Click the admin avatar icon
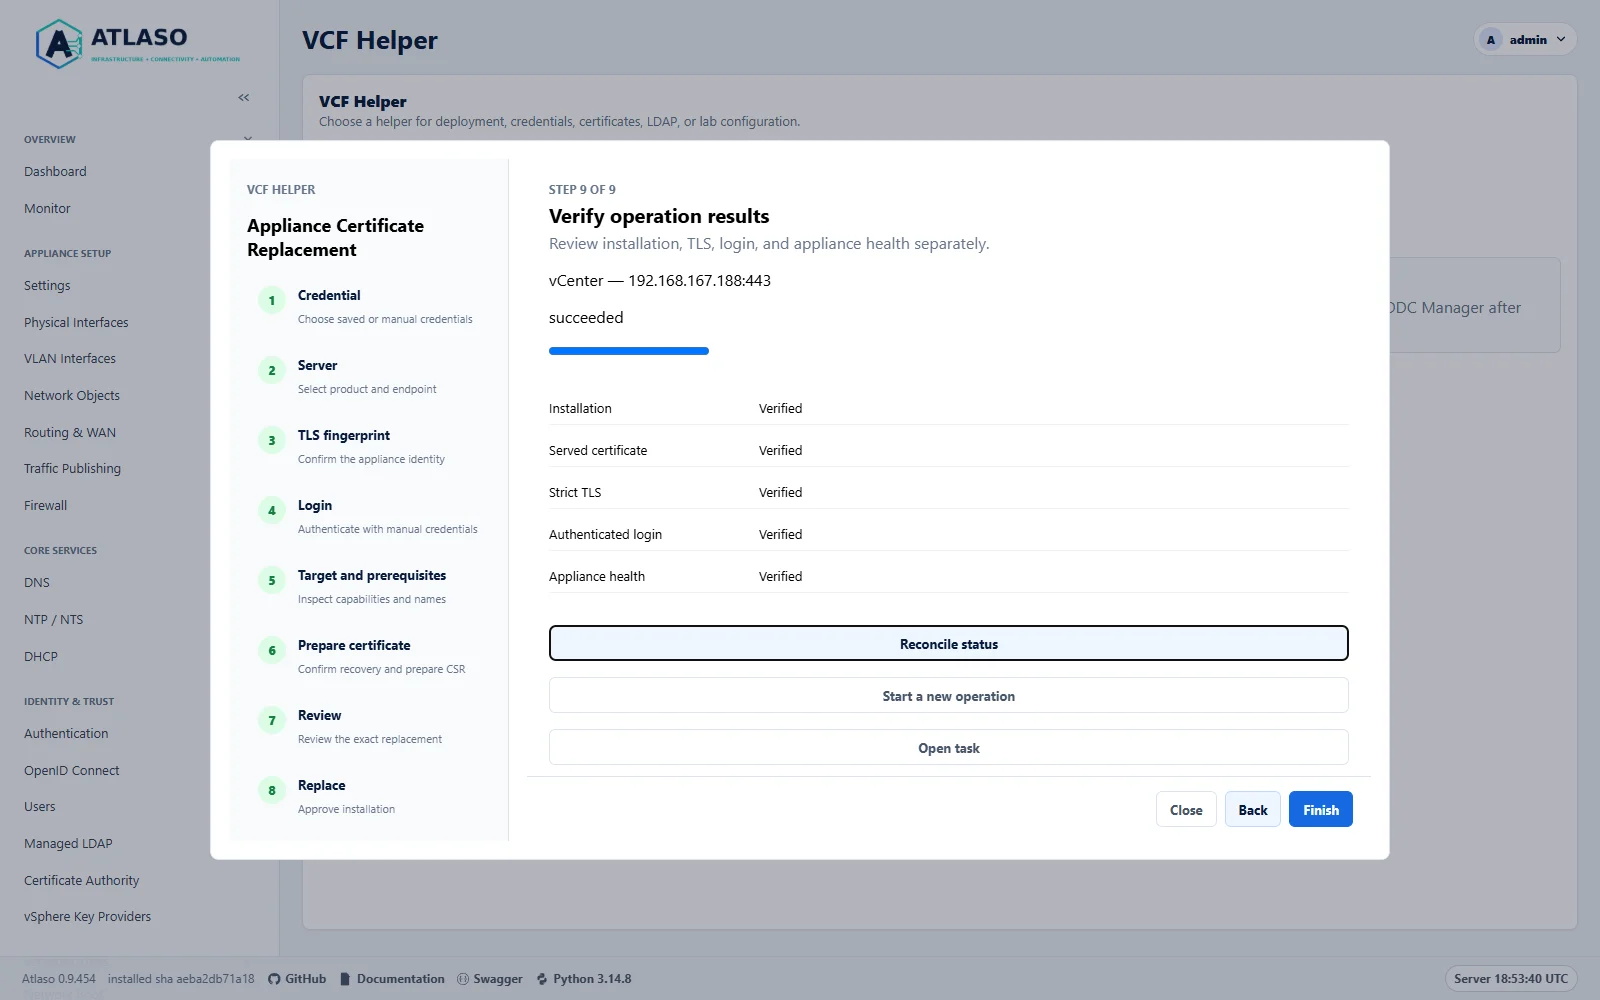Viewport: 1600px width, 1000px height. (x=1491, y=40)
